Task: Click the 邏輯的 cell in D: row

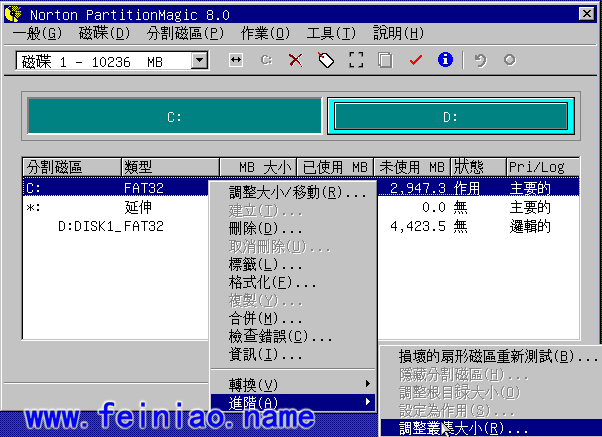Action: 530,226
